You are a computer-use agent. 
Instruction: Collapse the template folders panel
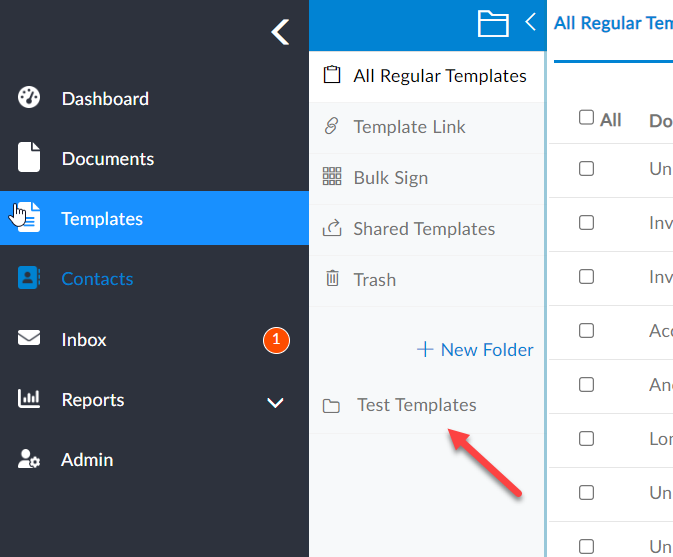[531, 22]
